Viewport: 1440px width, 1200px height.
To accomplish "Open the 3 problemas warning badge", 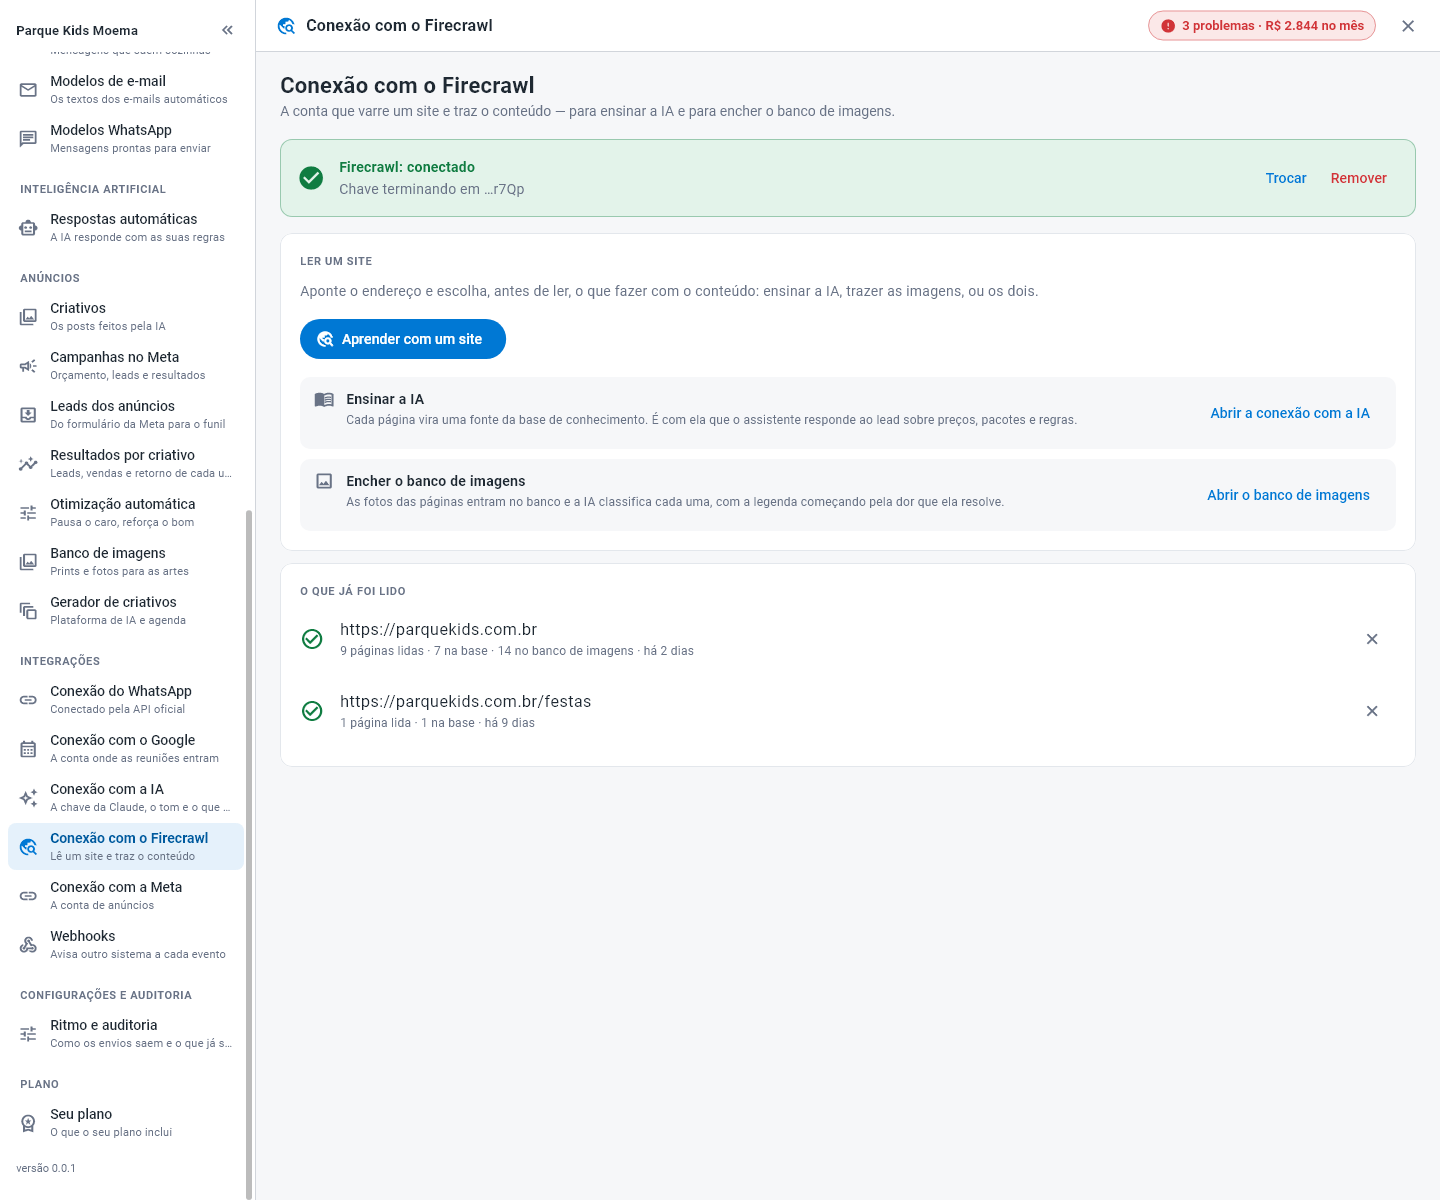I will click(x=1262, y=26).
